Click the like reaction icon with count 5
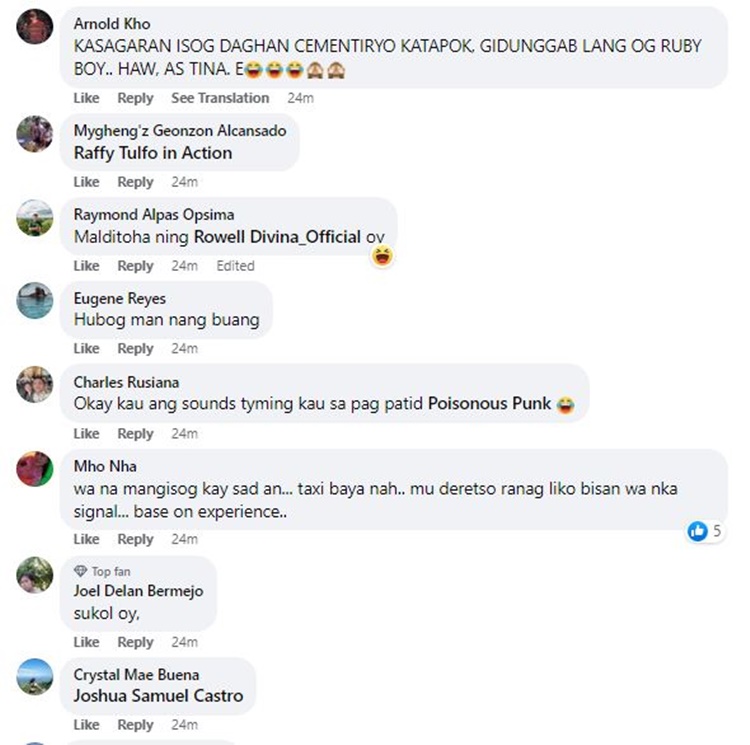 [x=697, y=531]
